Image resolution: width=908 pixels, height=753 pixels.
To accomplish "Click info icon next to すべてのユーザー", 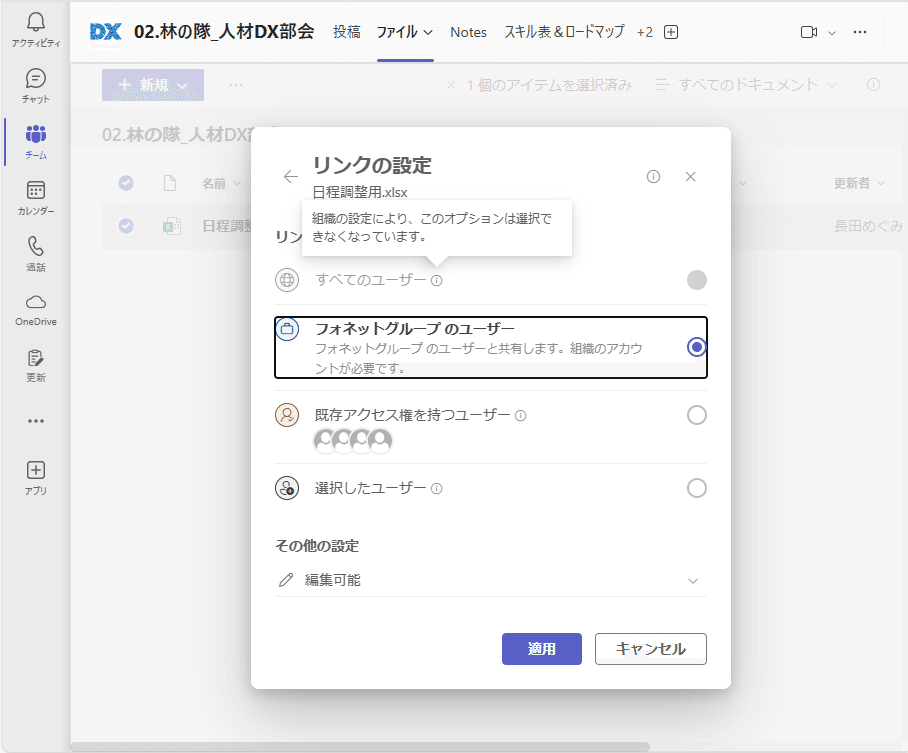I will tap(437, 280).
